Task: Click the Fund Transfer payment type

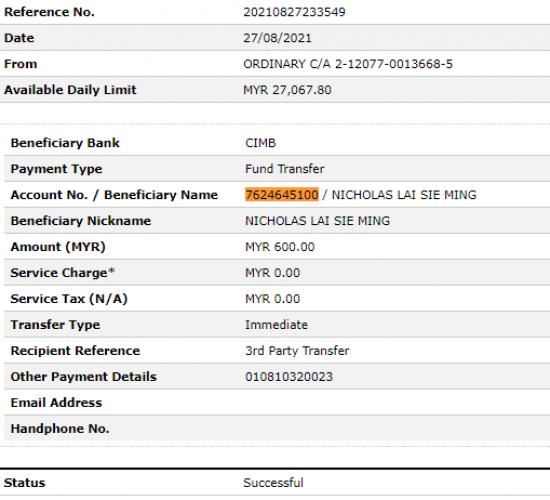Action: click(284, 169)
